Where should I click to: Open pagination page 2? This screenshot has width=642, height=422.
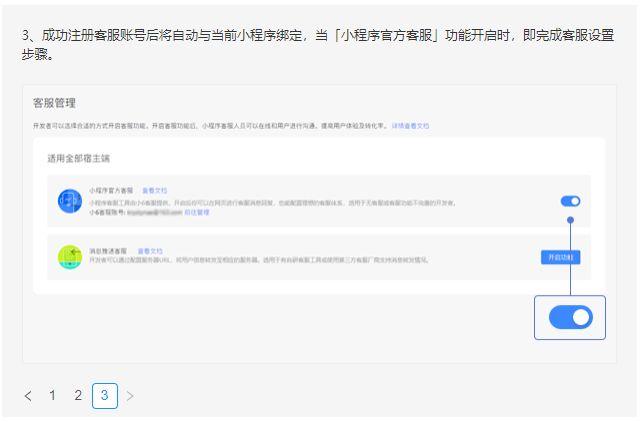(x=78, y=395)
